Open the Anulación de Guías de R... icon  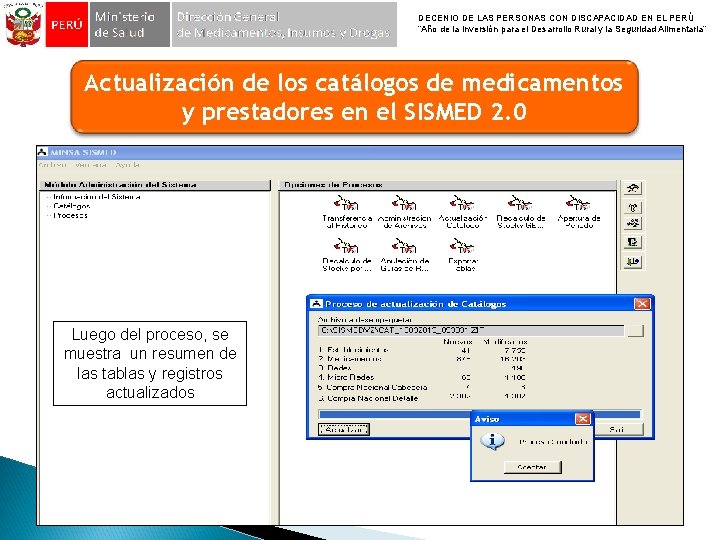[405, 255]
